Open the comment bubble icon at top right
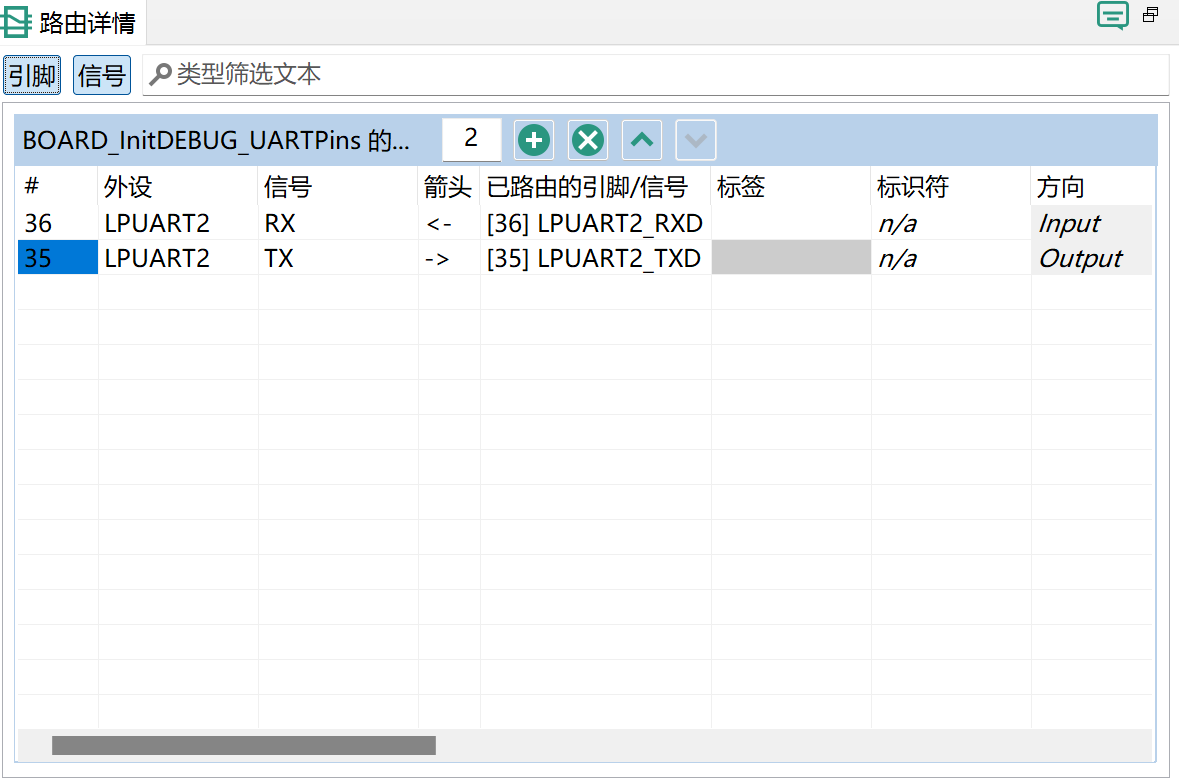Viewport: 1179px width, 779px height. tap(1112, 16)
